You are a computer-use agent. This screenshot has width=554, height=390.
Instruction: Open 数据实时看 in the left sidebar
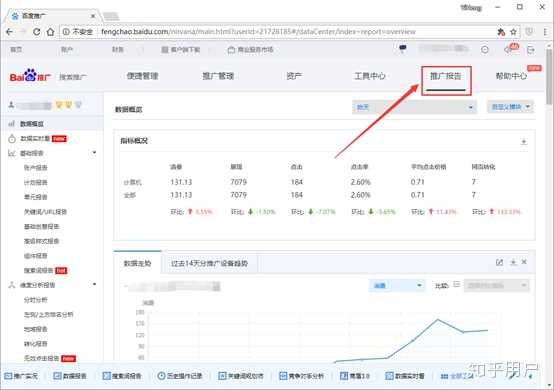pos(35,138)
